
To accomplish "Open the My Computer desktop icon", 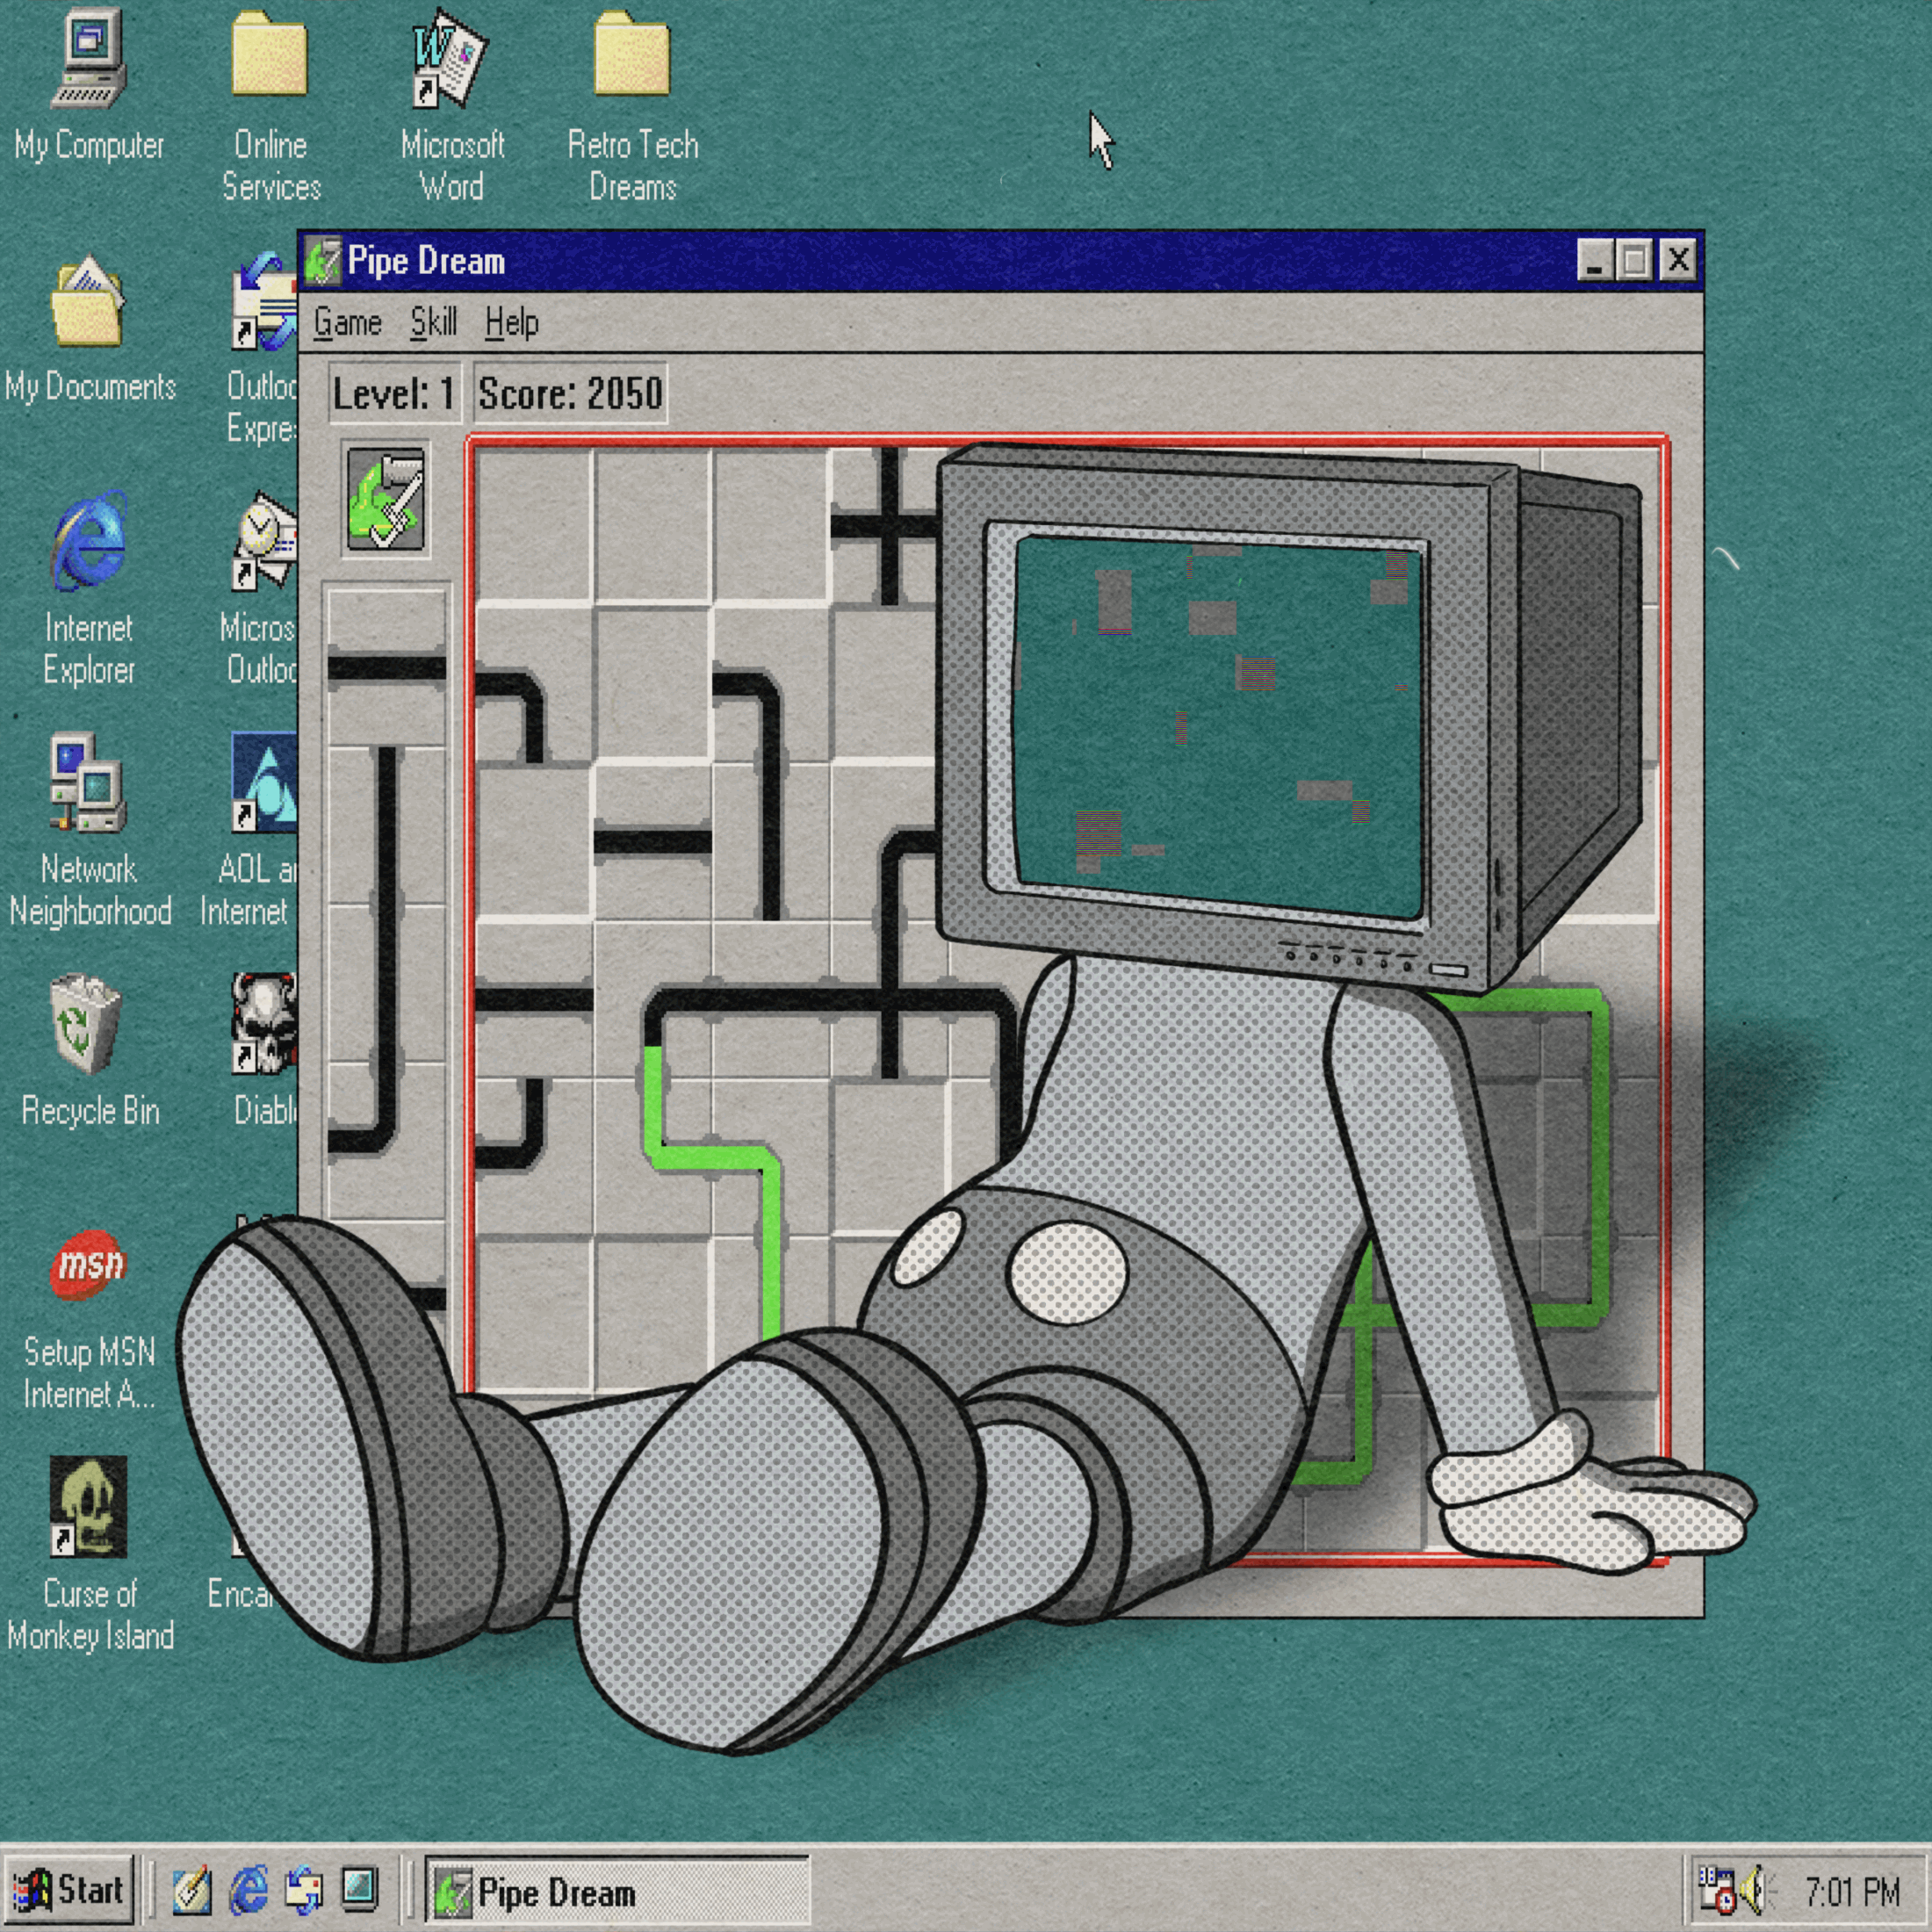I will (88, 58).
